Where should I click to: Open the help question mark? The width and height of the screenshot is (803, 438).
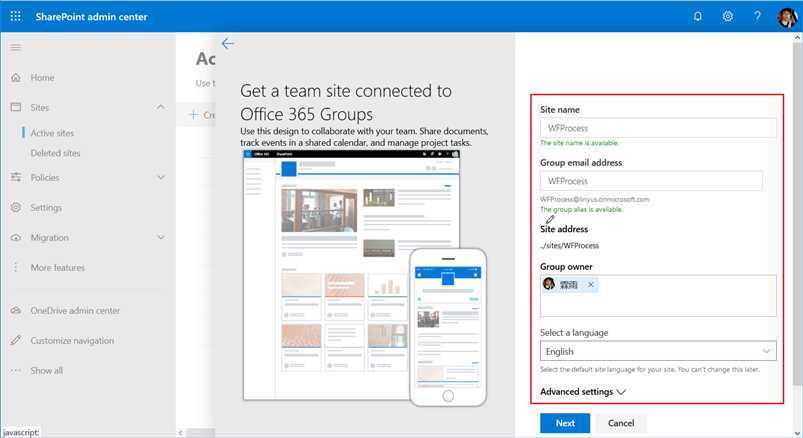coord(757,16)
